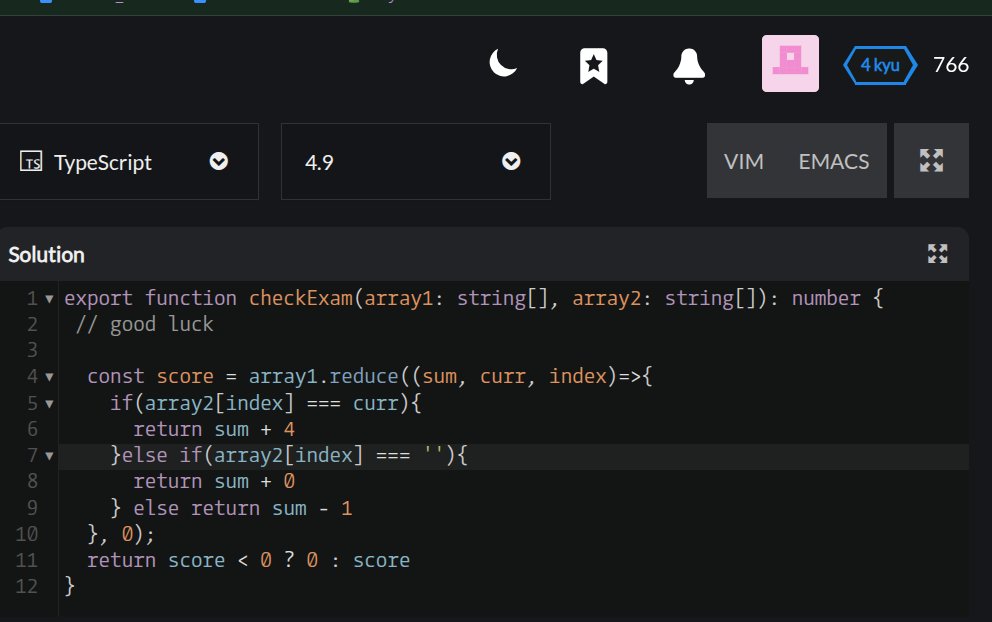Click the 4 kyu rank badge
The image size is (992, 622).
880,65
